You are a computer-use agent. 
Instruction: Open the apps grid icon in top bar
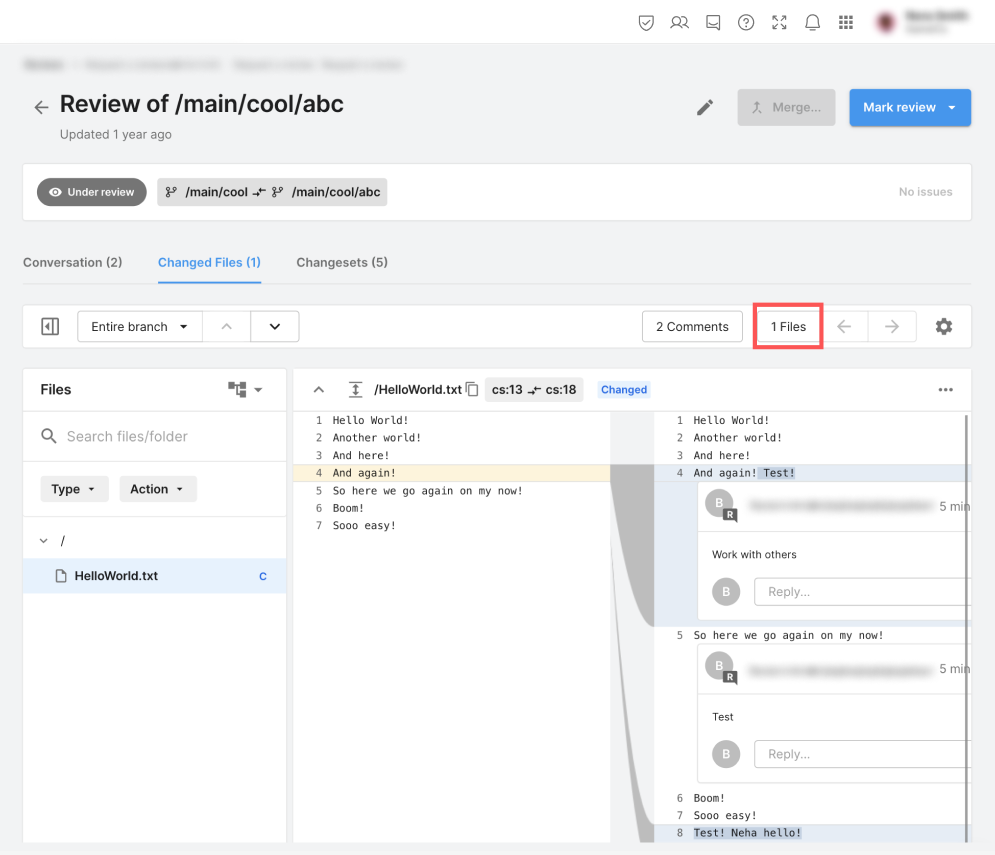(x=846, y=22)
